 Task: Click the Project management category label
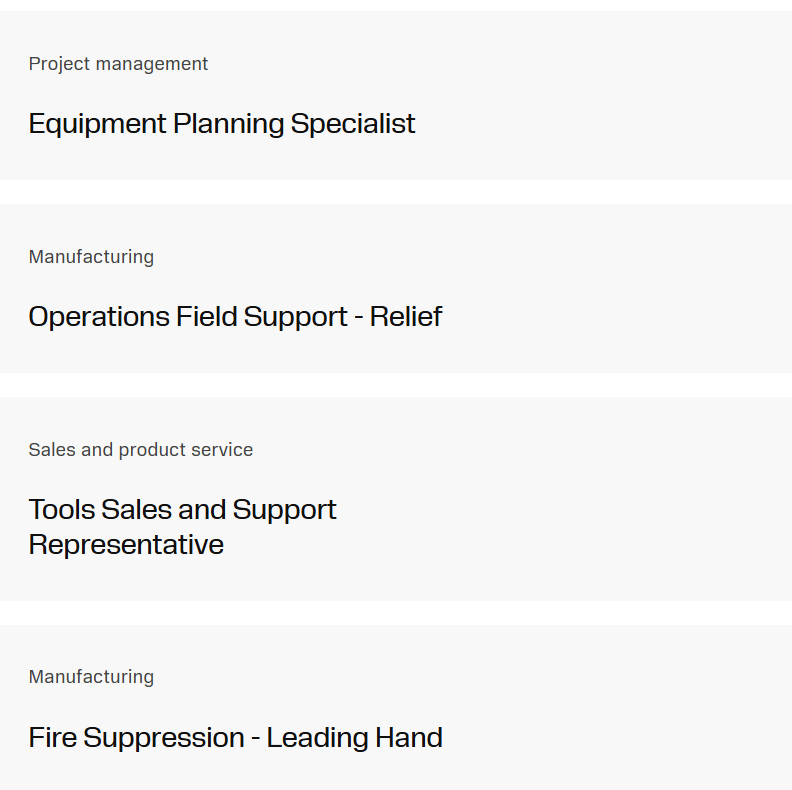coord(118,64)
